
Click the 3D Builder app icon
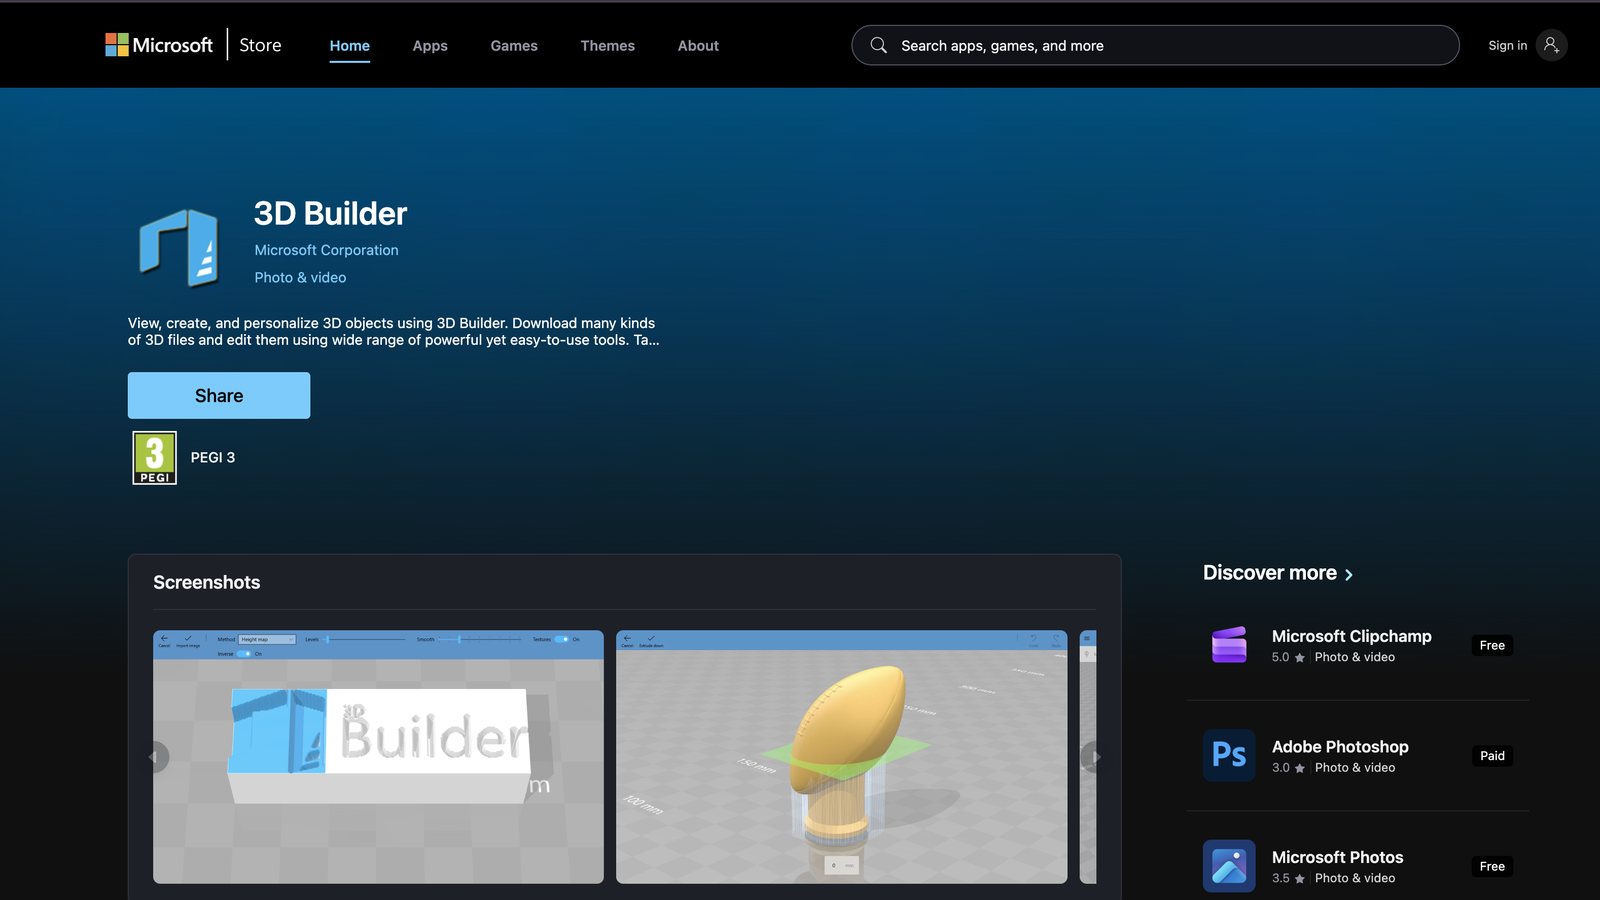point(179,247)
